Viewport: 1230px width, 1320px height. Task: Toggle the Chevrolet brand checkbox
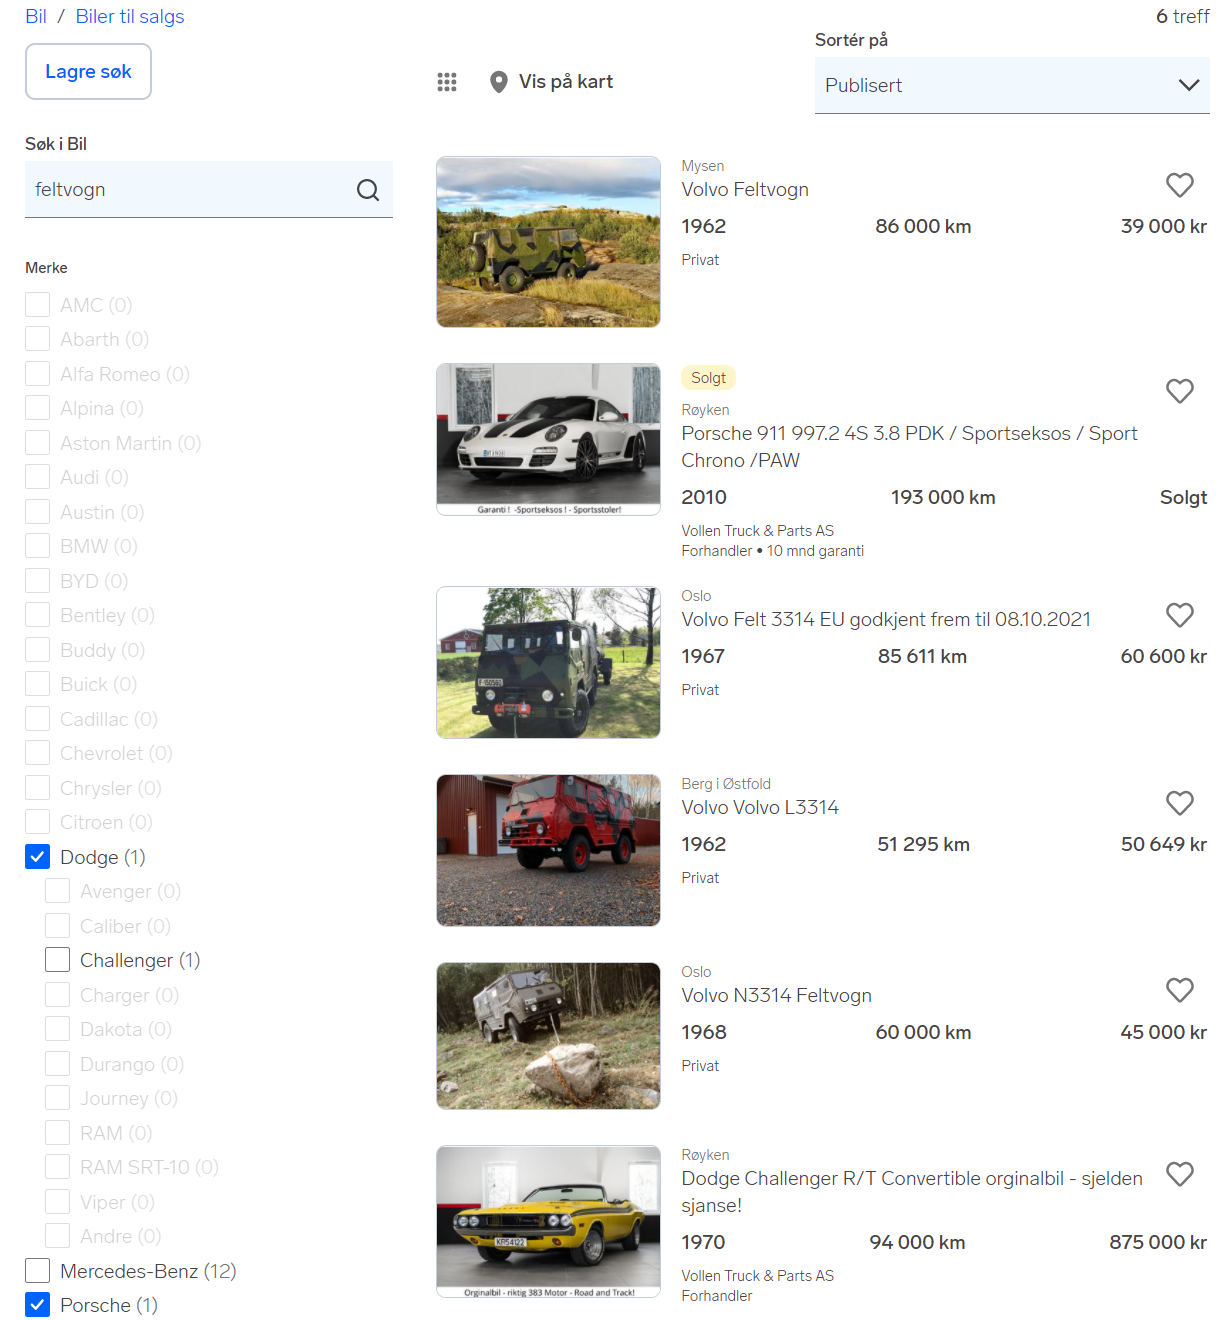click(38, 753)
